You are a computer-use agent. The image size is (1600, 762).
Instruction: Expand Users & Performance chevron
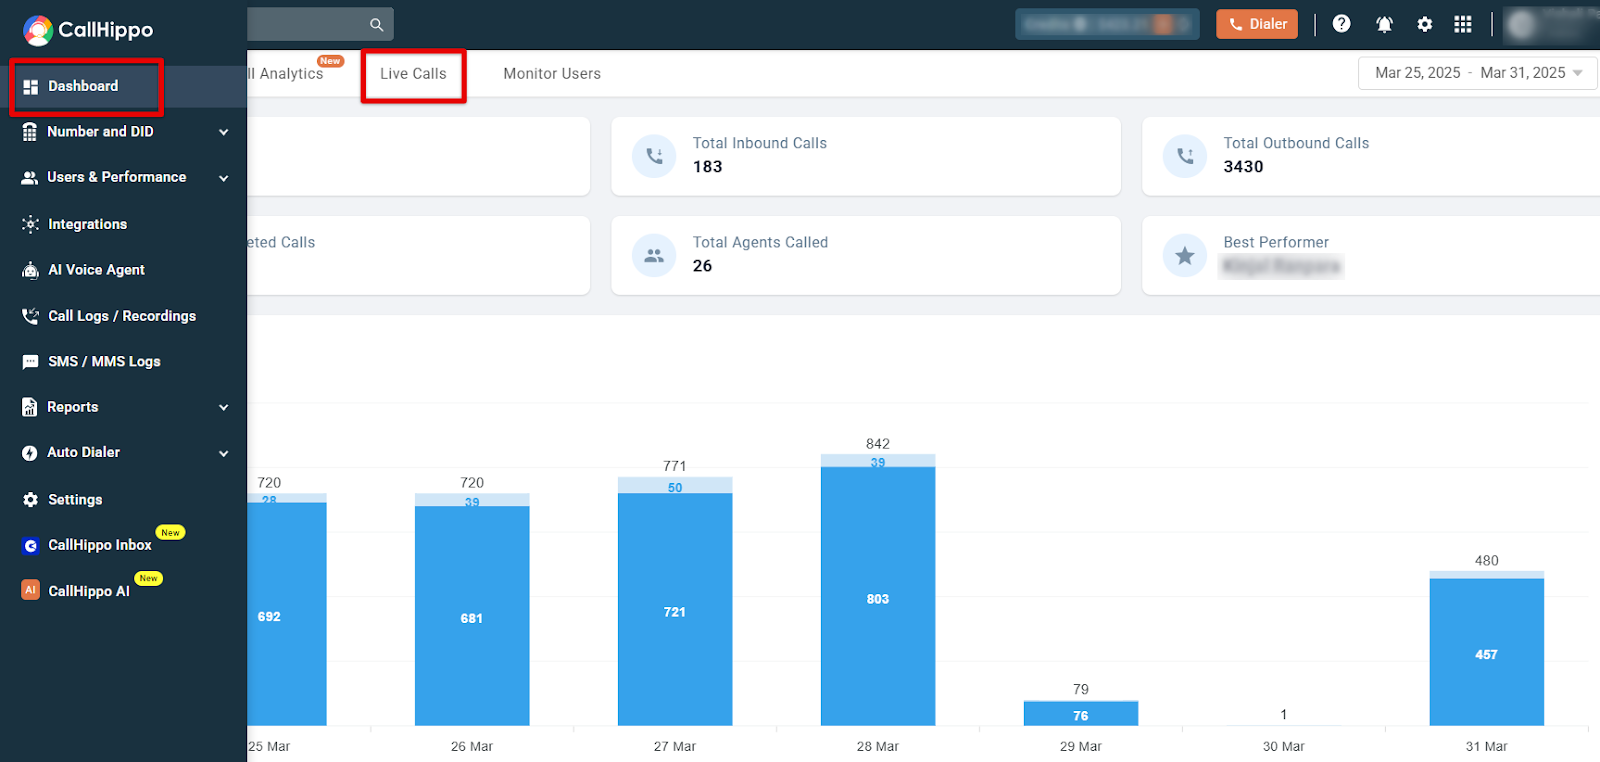224,178
